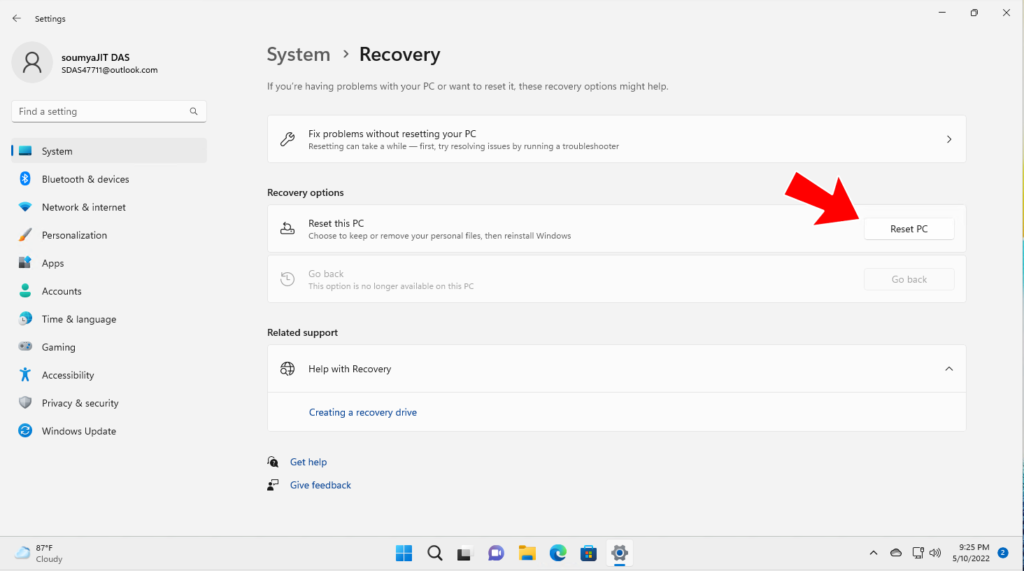Go to Network & internet settings
Viewport: 1024px width, 571px height.
(x=109, y=207)
